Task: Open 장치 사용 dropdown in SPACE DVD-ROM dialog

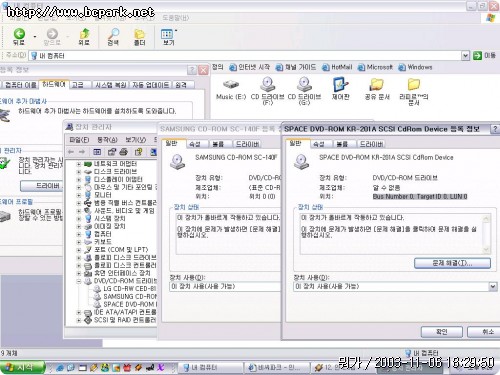Action: pos(493,286)
